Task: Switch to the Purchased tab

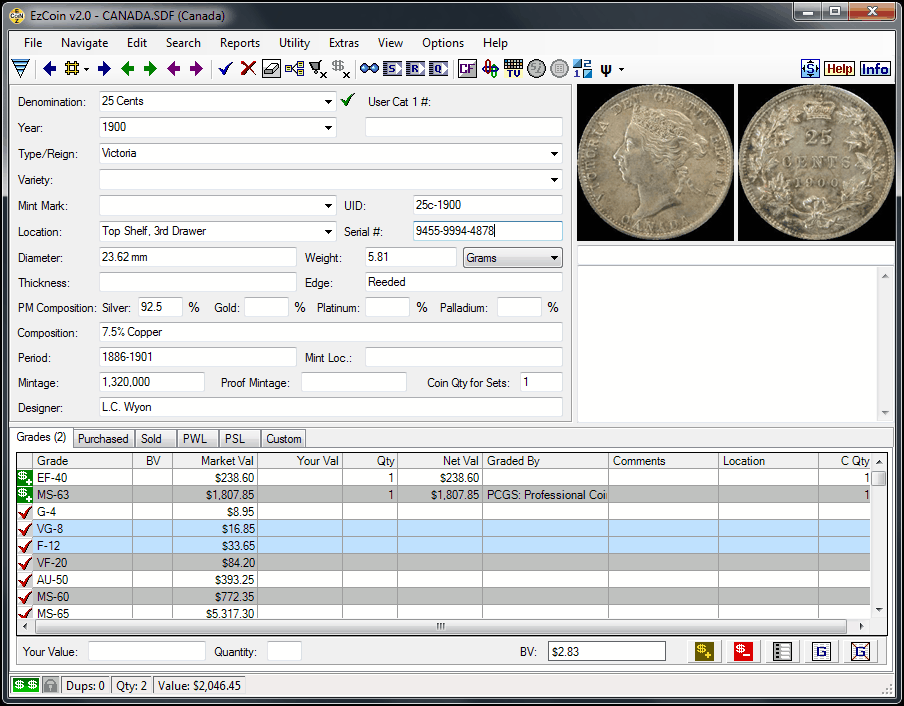Action: (103, 438)
